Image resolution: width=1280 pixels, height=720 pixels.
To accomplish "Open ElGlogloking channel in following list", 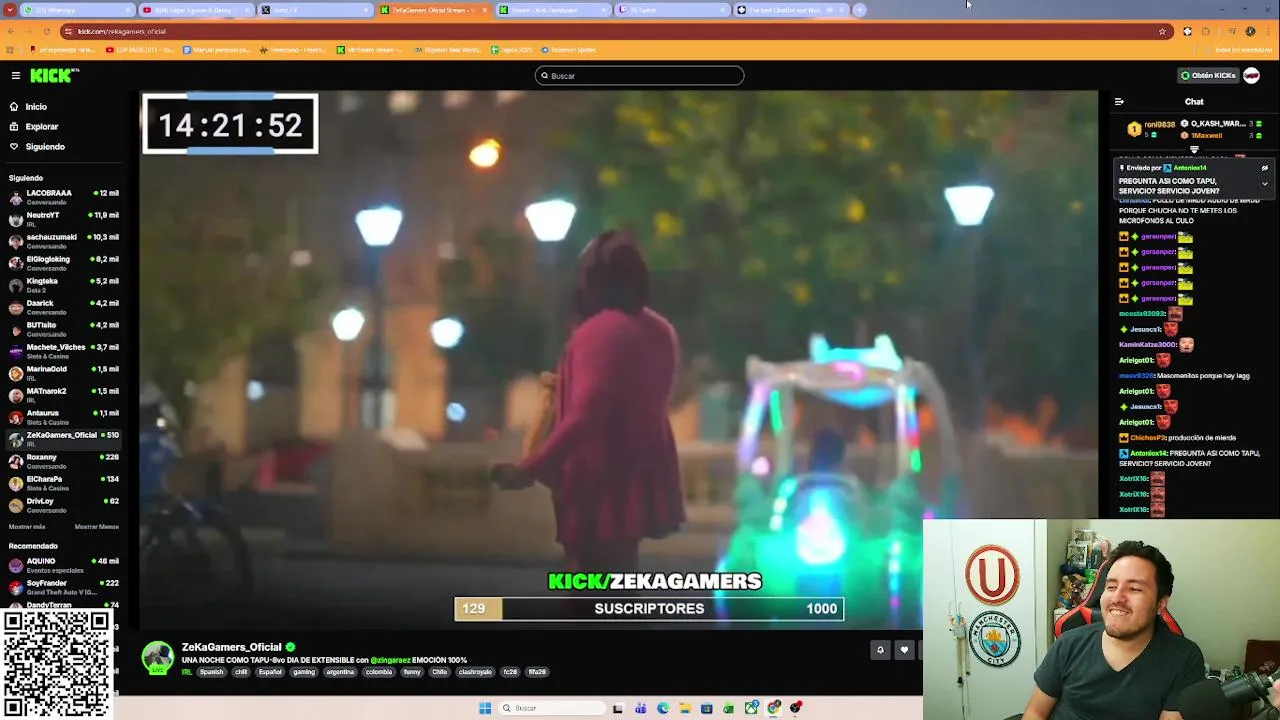I will click(64, 263).
